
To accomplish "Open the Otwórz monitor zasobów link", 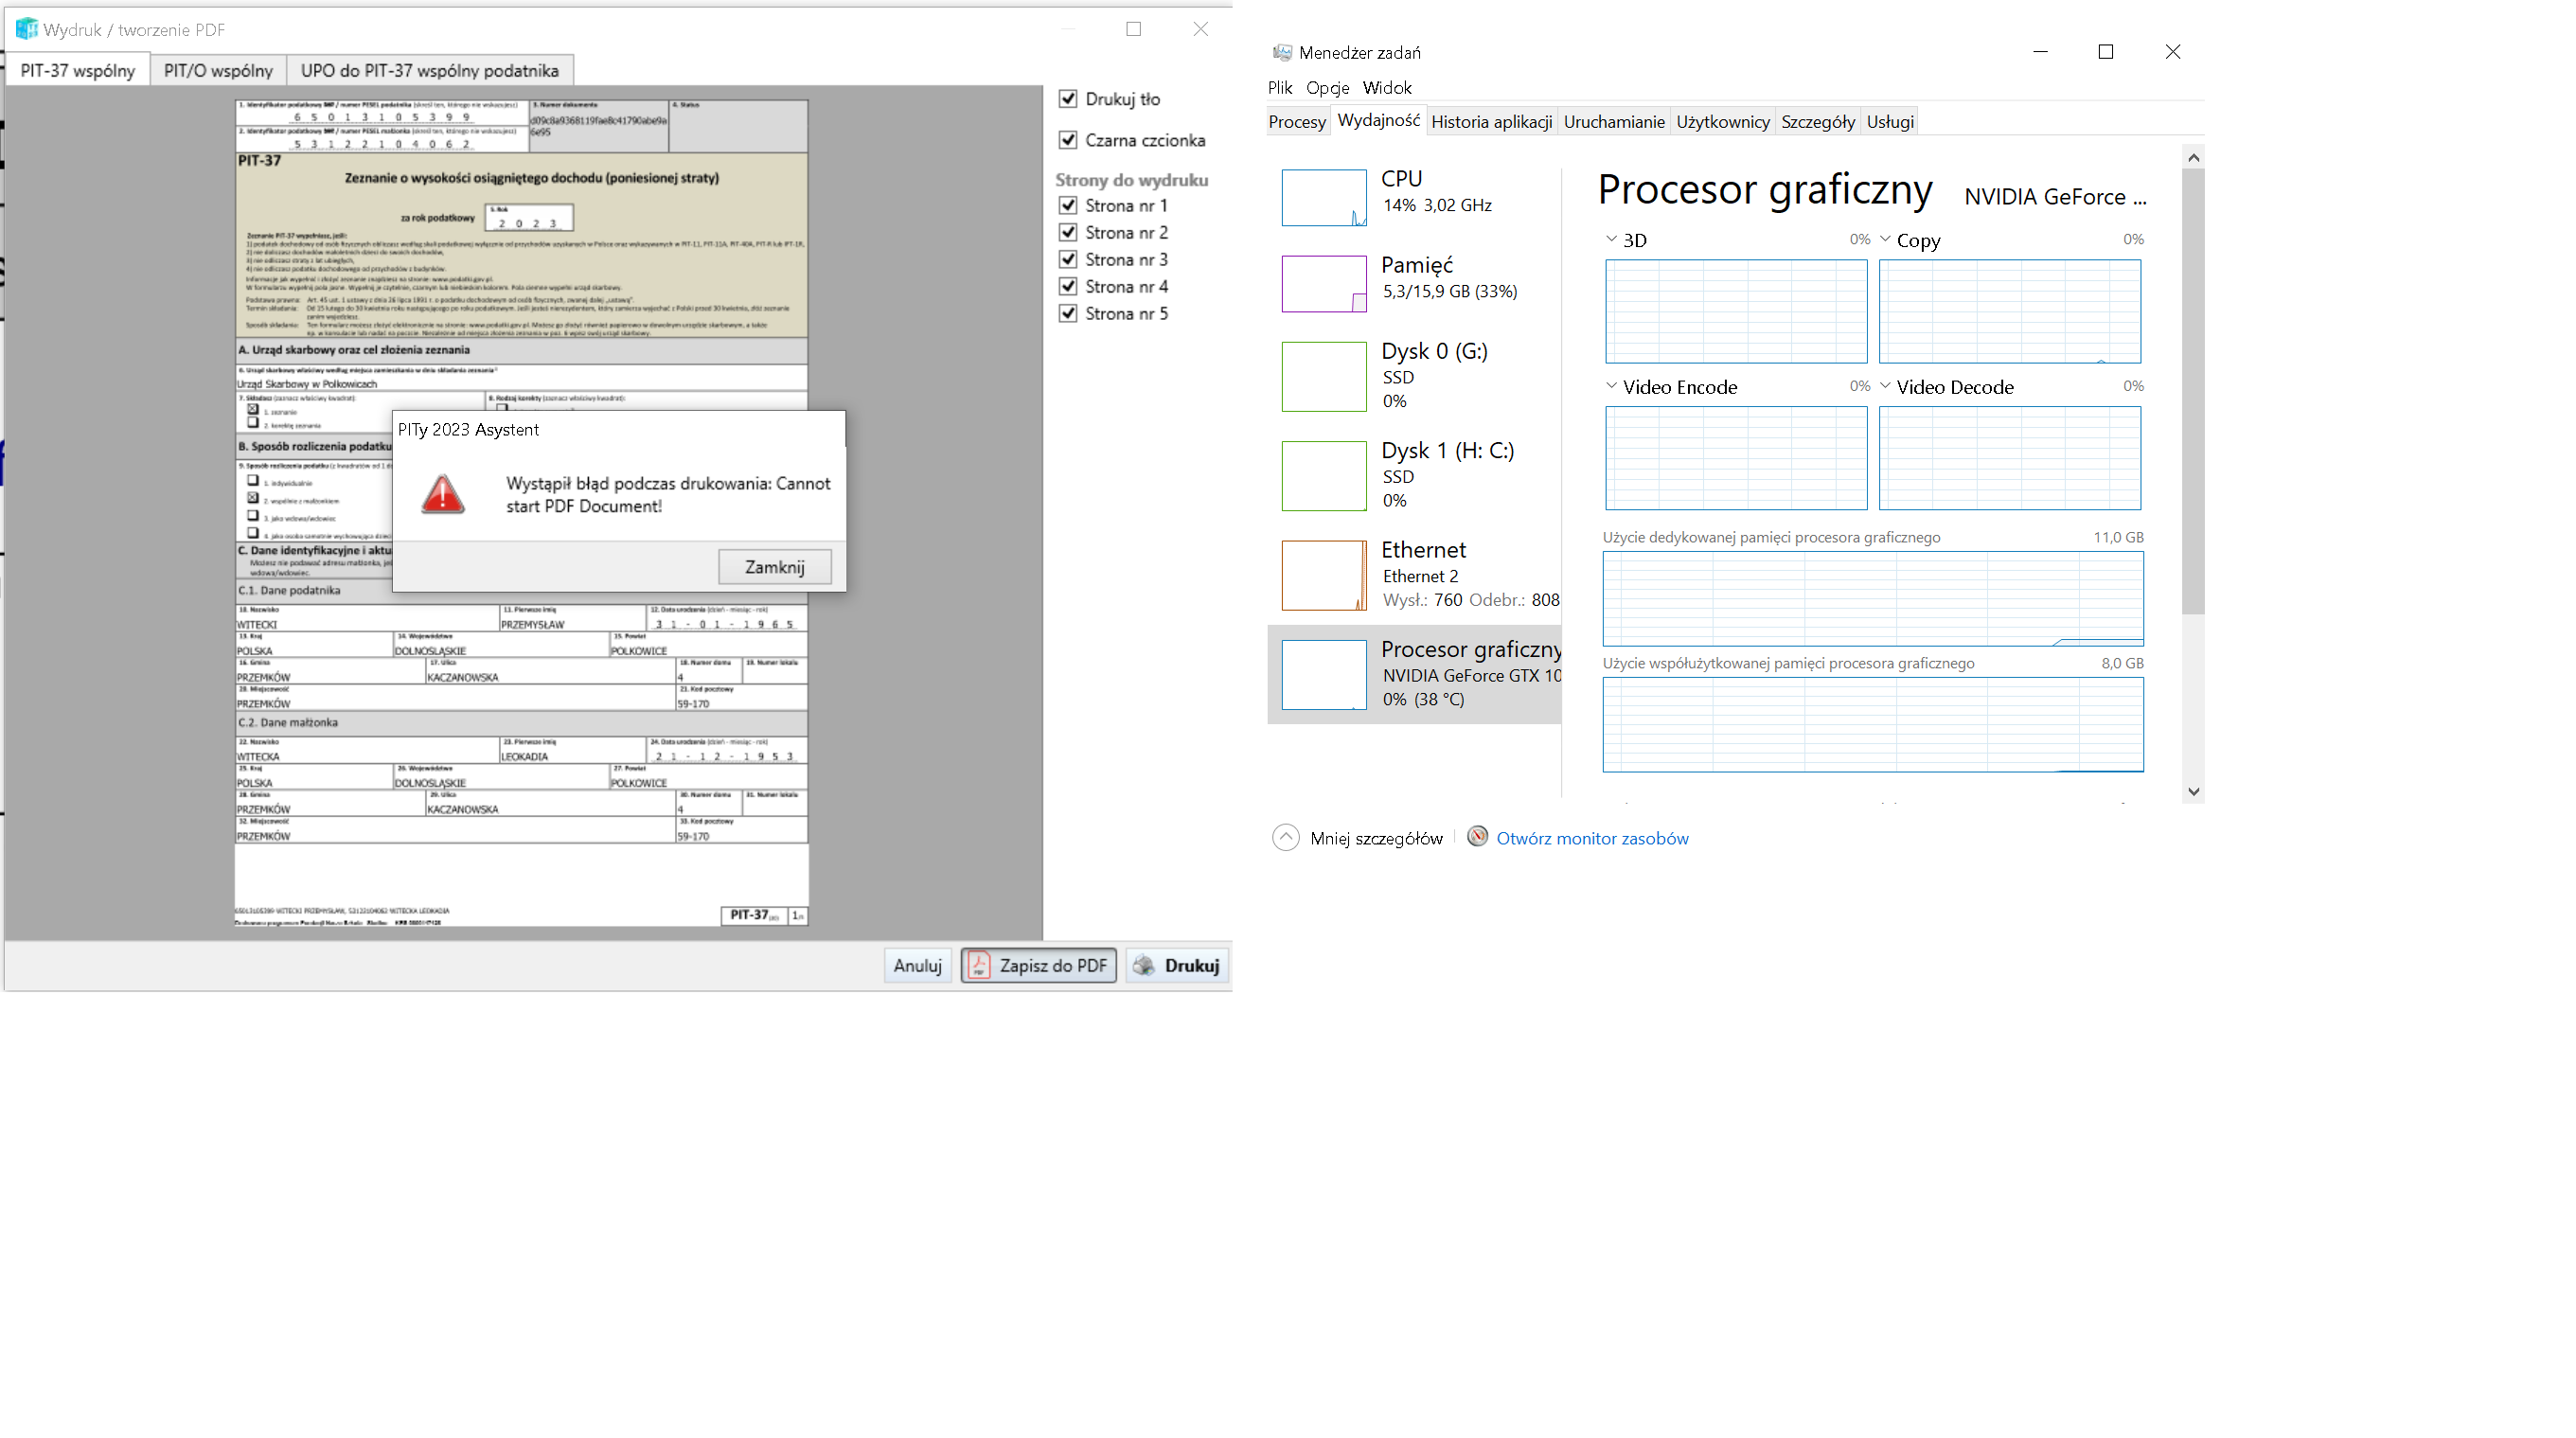I will click(x=1591, y=838).
